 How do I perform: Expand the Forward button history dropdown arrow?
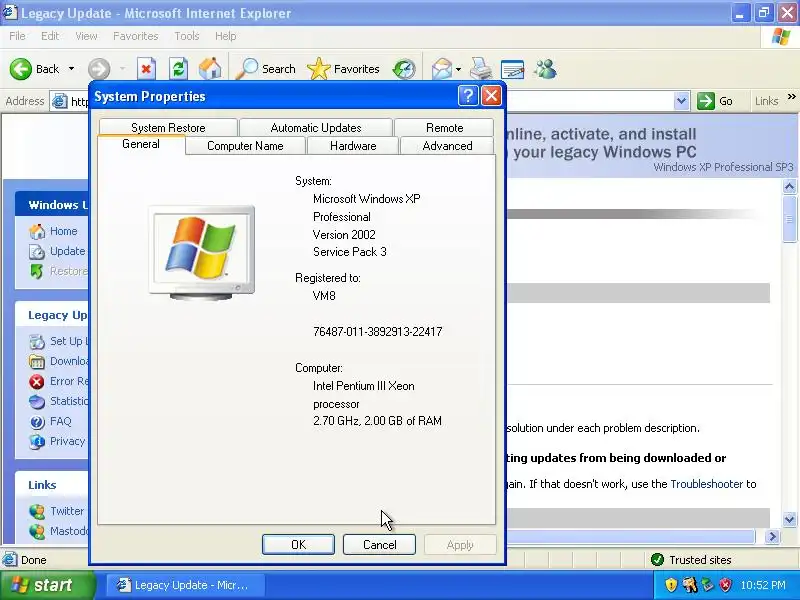[x=122, y=69]
